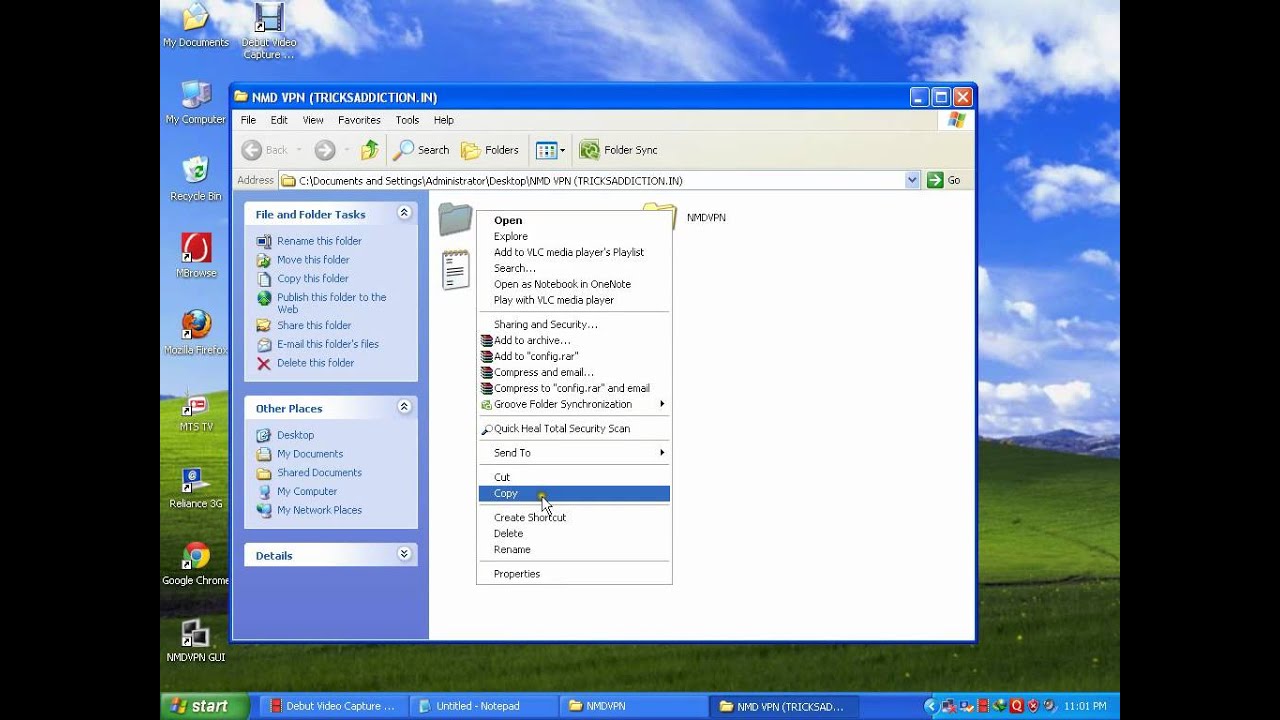Click the Back toolbar button
The width and height of the screenshot is (1280, 720).
(x=264, y=150)
